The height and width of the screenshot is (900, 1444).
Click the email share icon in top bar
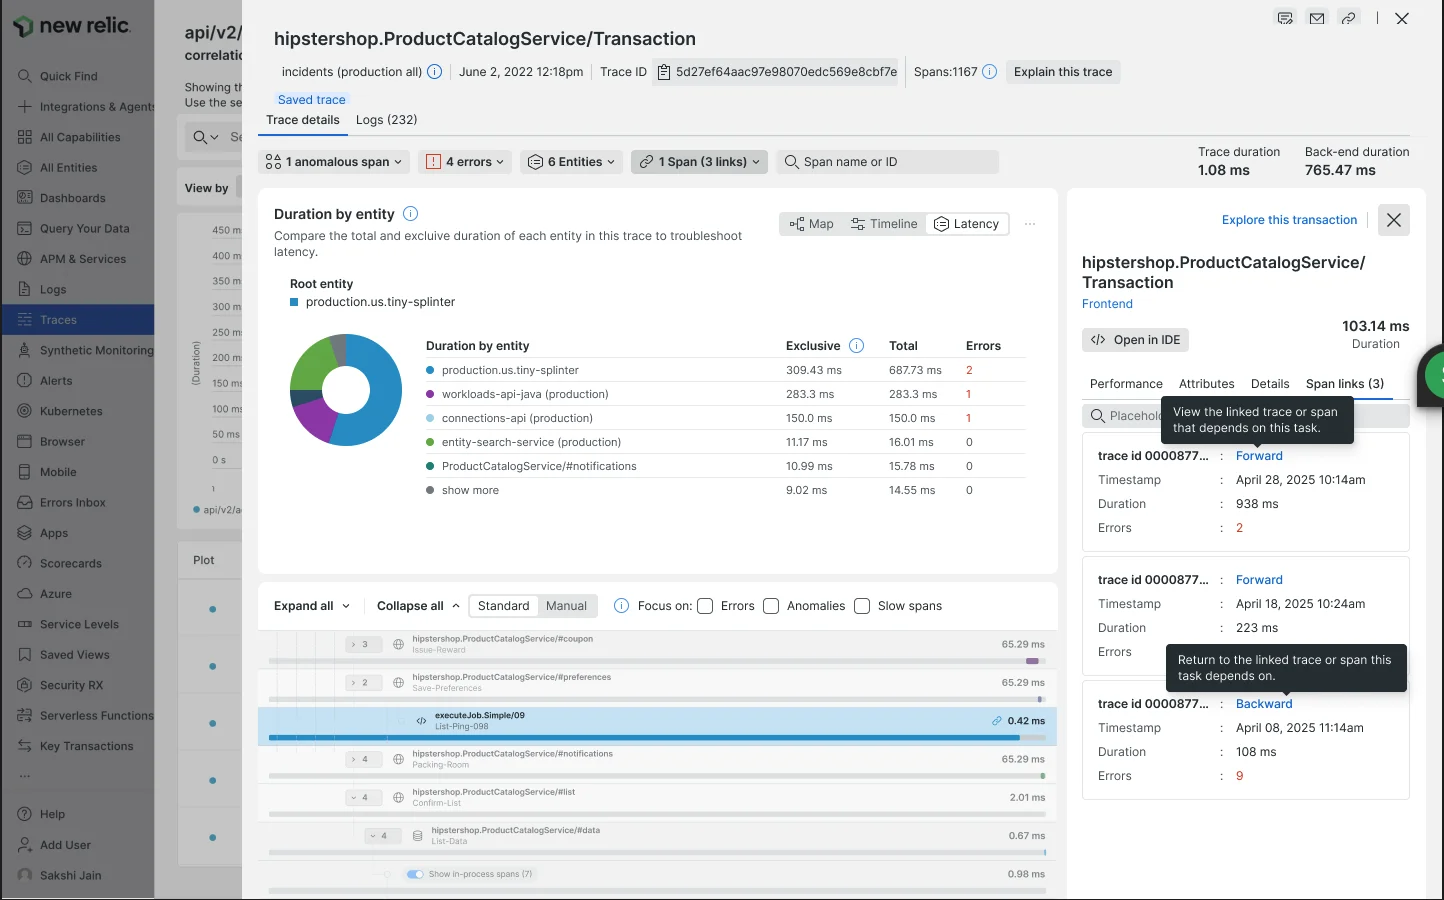[1317, 18]
